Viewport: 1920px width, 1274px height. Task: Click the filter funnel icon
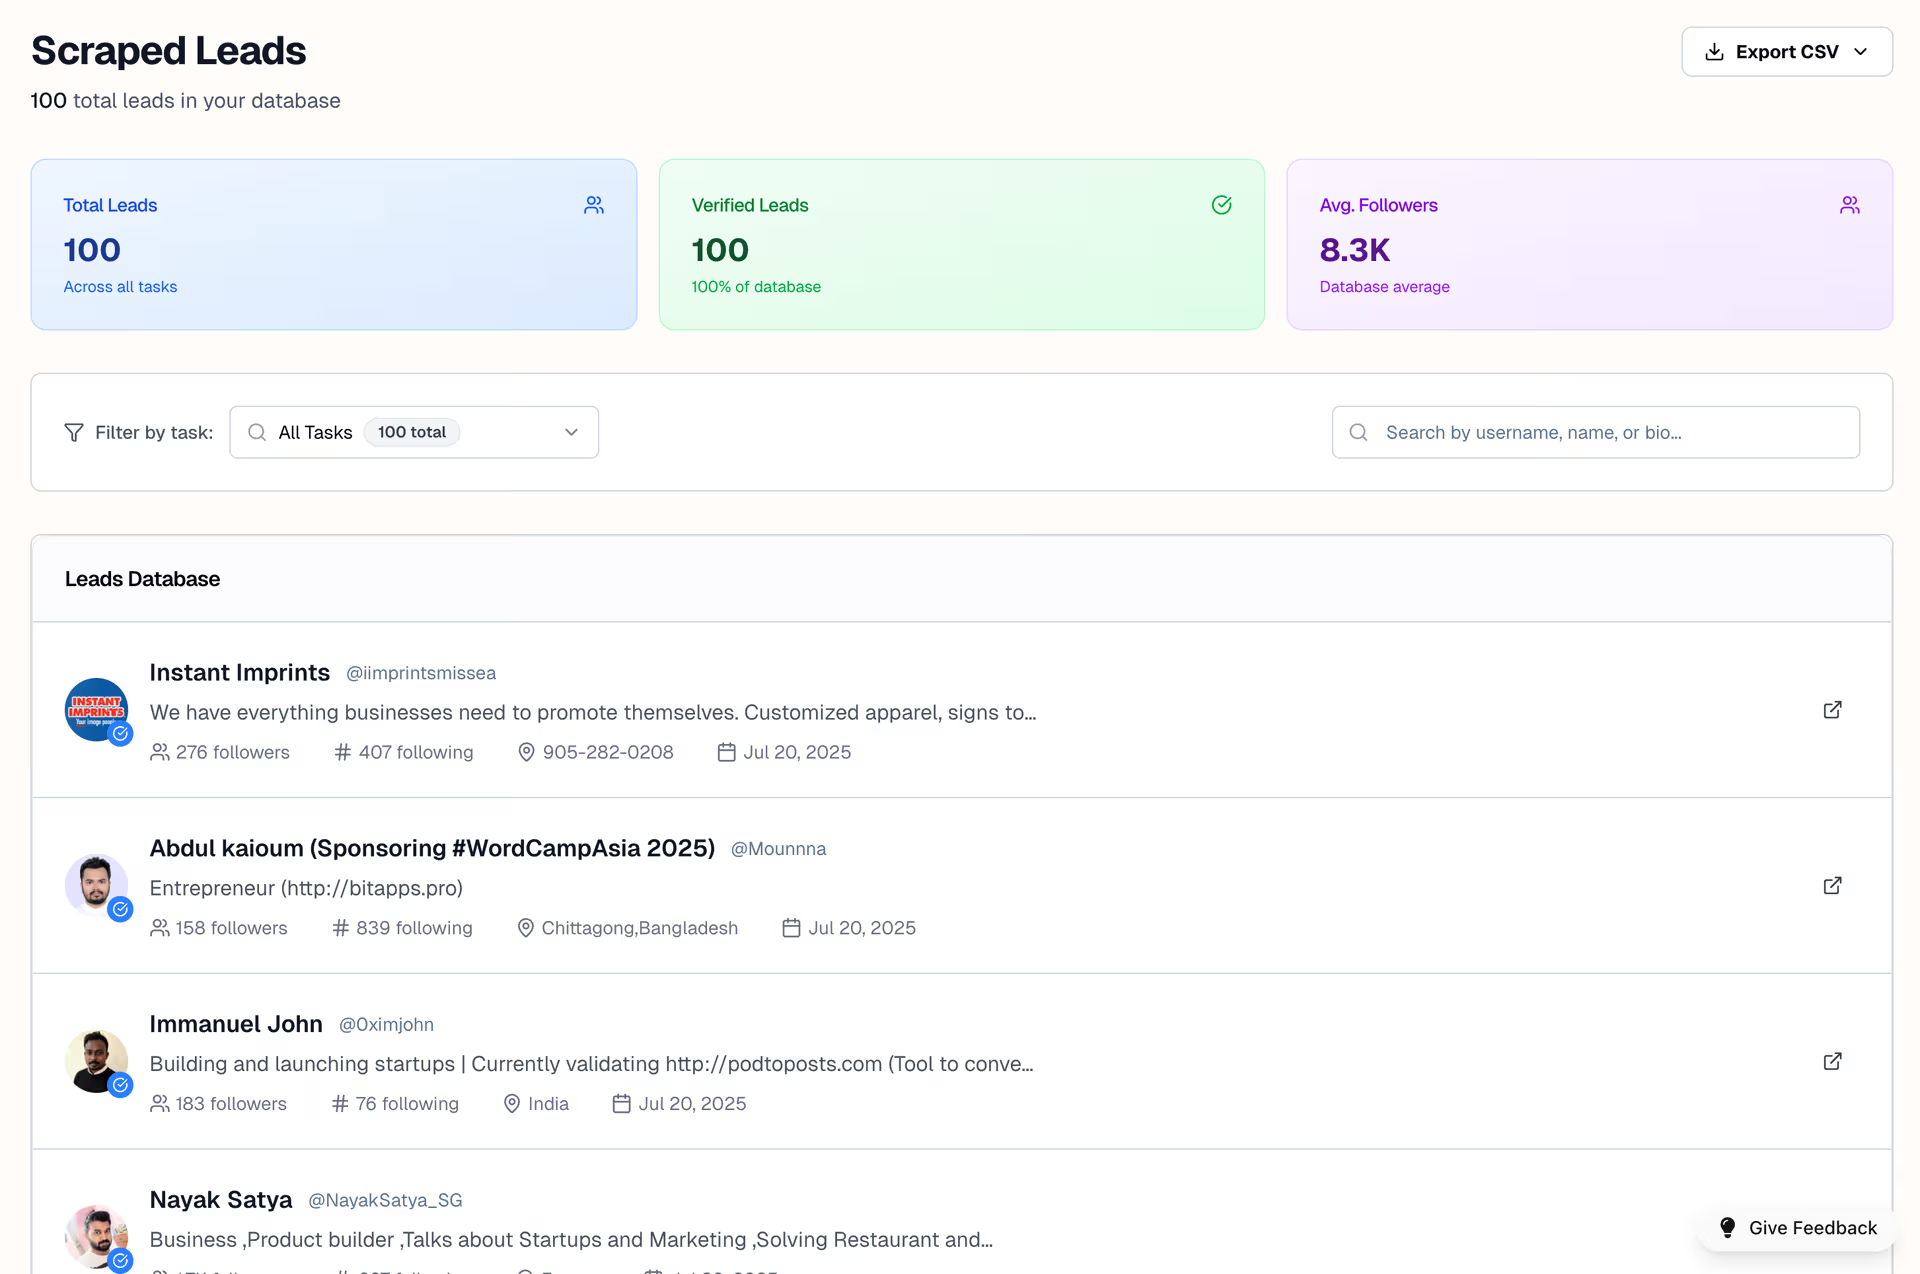(x=74, y=432)
